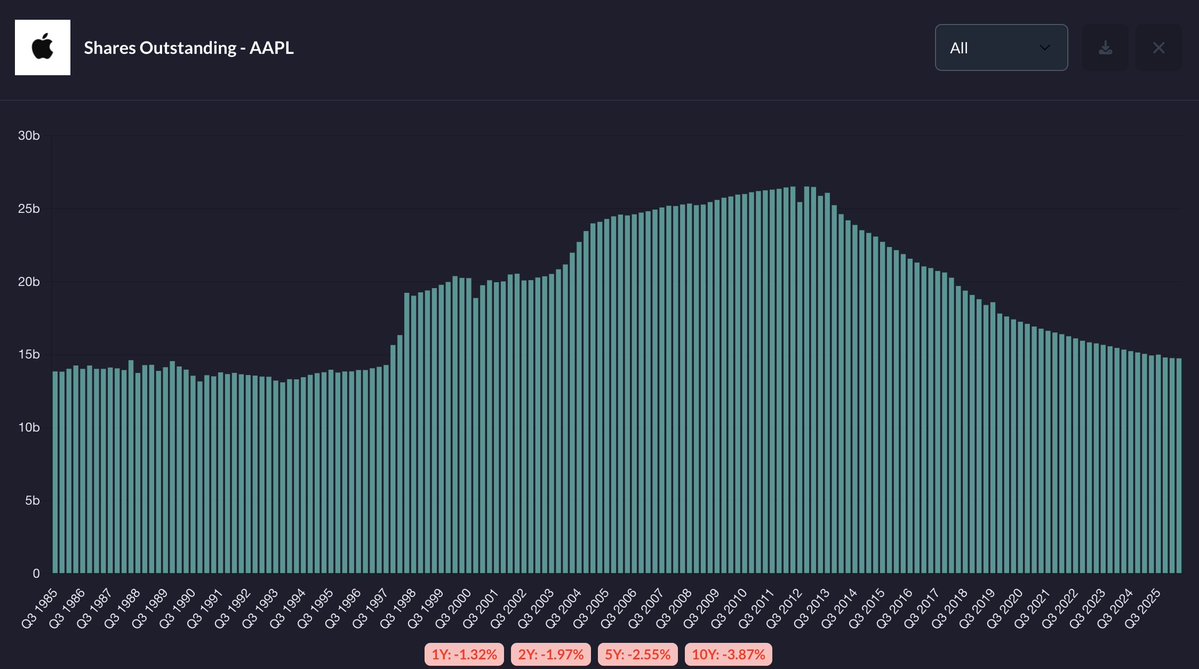Click the 5Y: -2.55% badge
Image resolution: width=1199 pixels, height=669 pixels.
pyautogui.click(x=638, y=654)
